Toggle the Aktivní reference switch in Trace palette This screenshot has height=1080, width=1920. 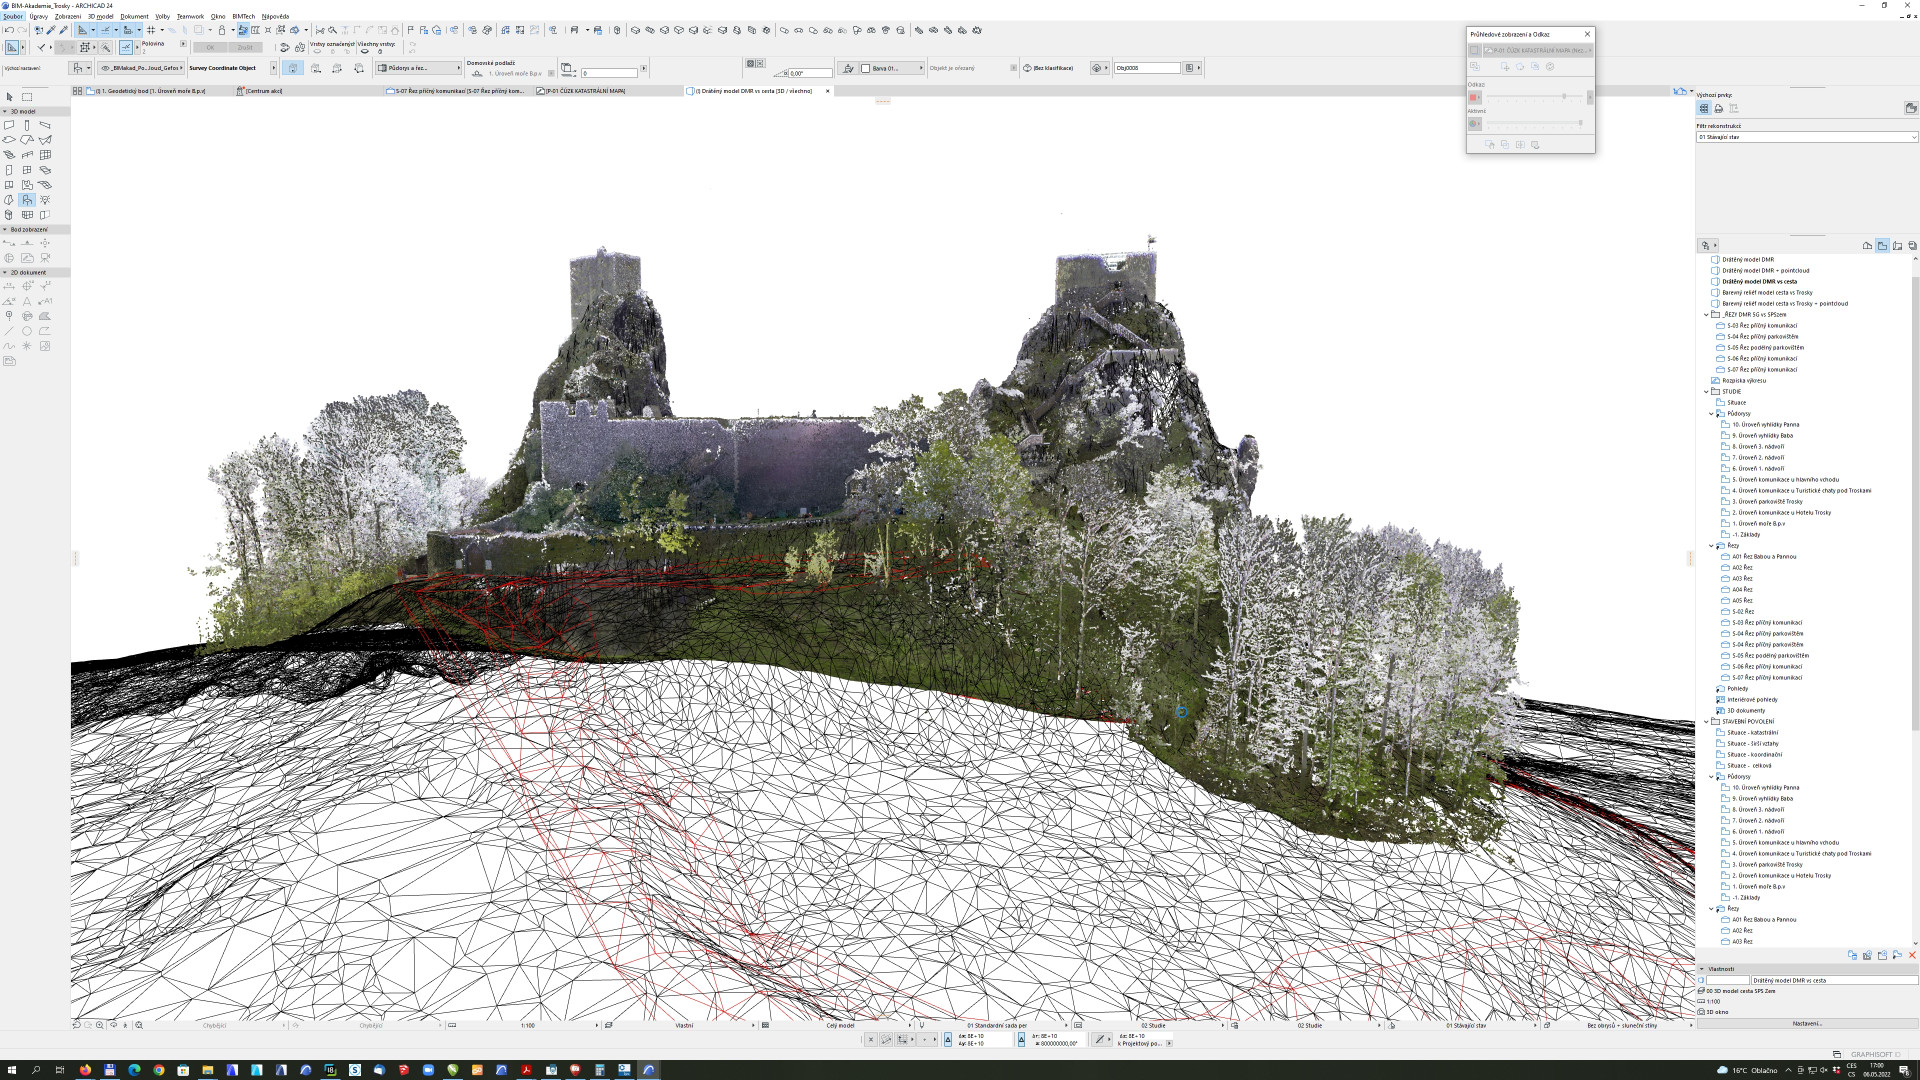[1474, 123]
